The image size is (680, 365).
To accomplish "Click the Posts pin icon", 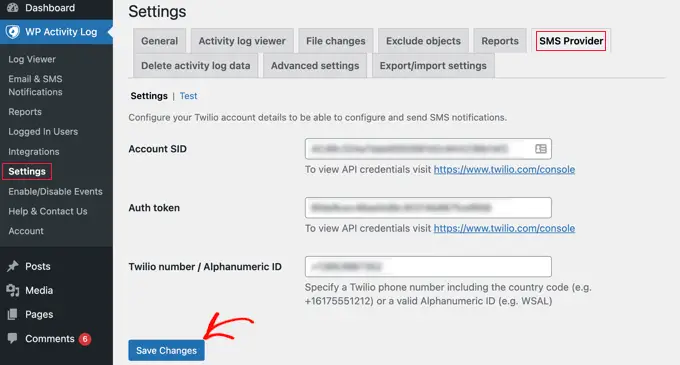I will (13, 266).
